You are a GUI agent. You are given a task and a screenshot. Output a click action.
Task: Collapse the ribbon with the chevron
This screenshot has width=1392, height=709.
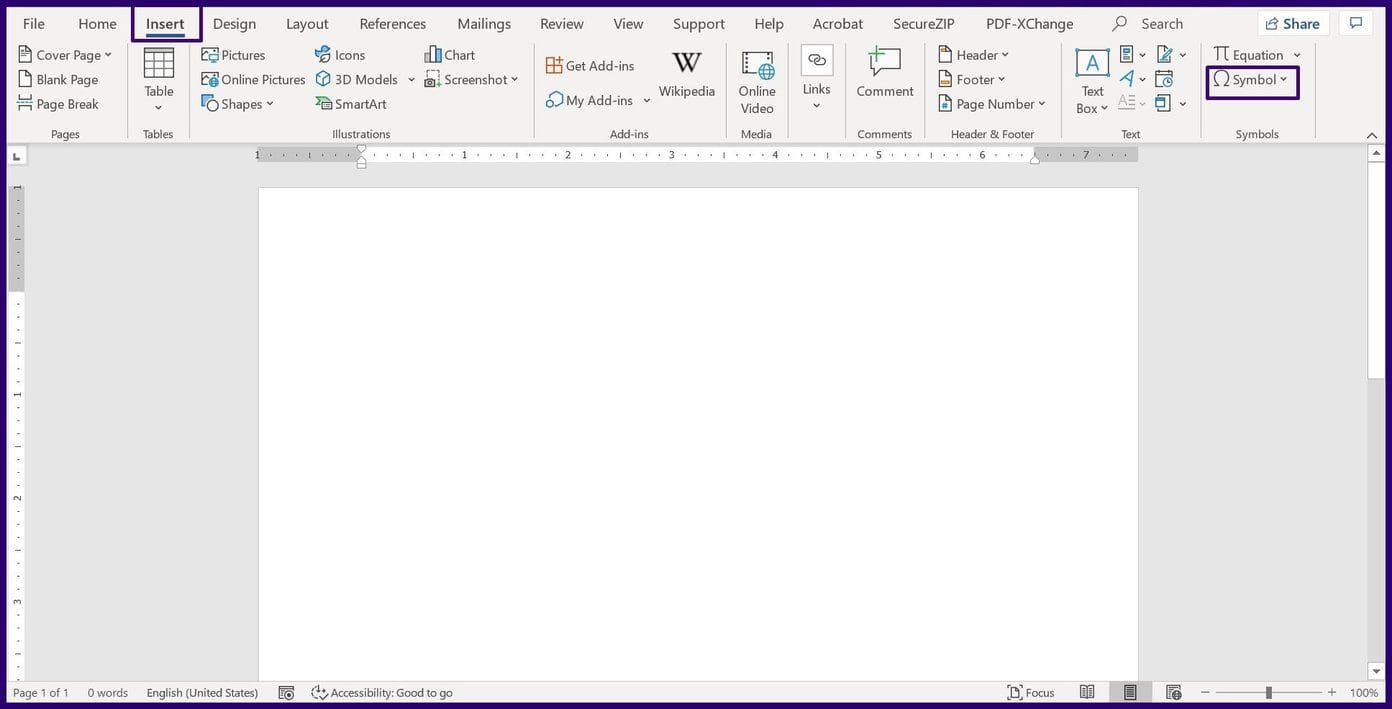click(x=1371, y=135)
